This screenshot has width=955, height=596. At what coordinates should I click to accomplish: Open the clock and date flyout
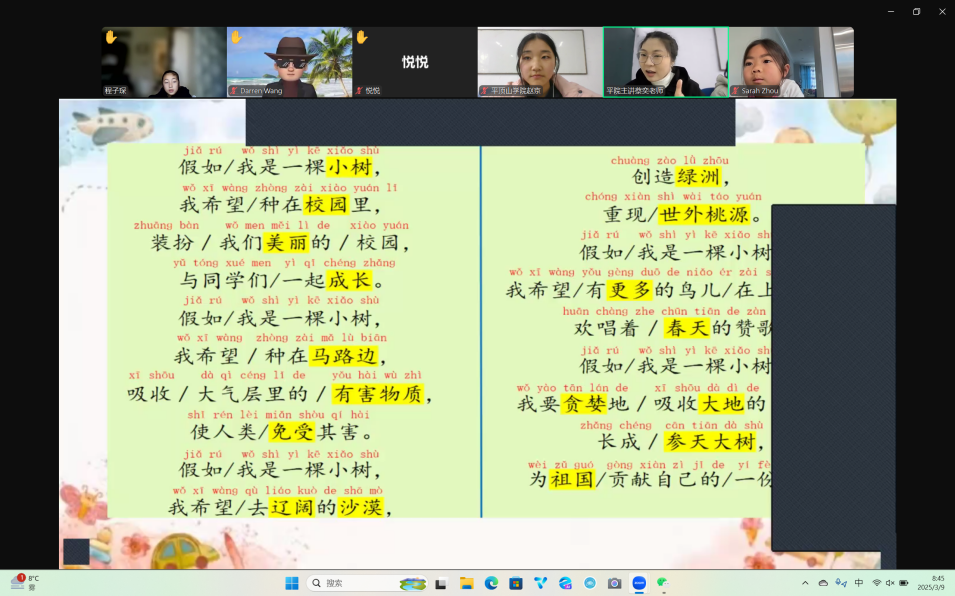point(937,583)
